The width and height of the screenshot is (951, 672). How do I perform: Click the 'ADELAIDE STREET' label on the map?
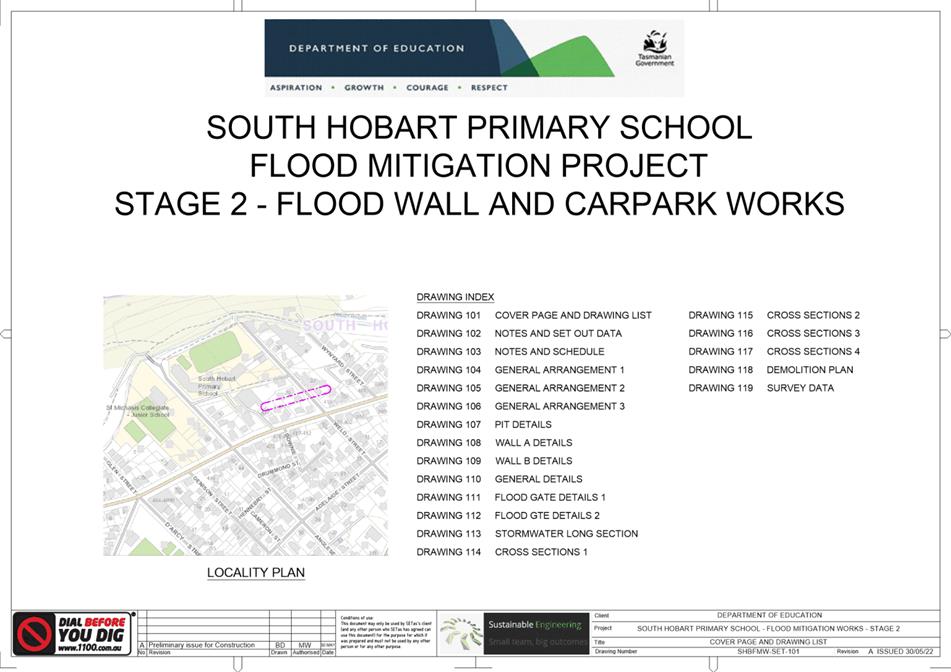(x=337, y=492)
